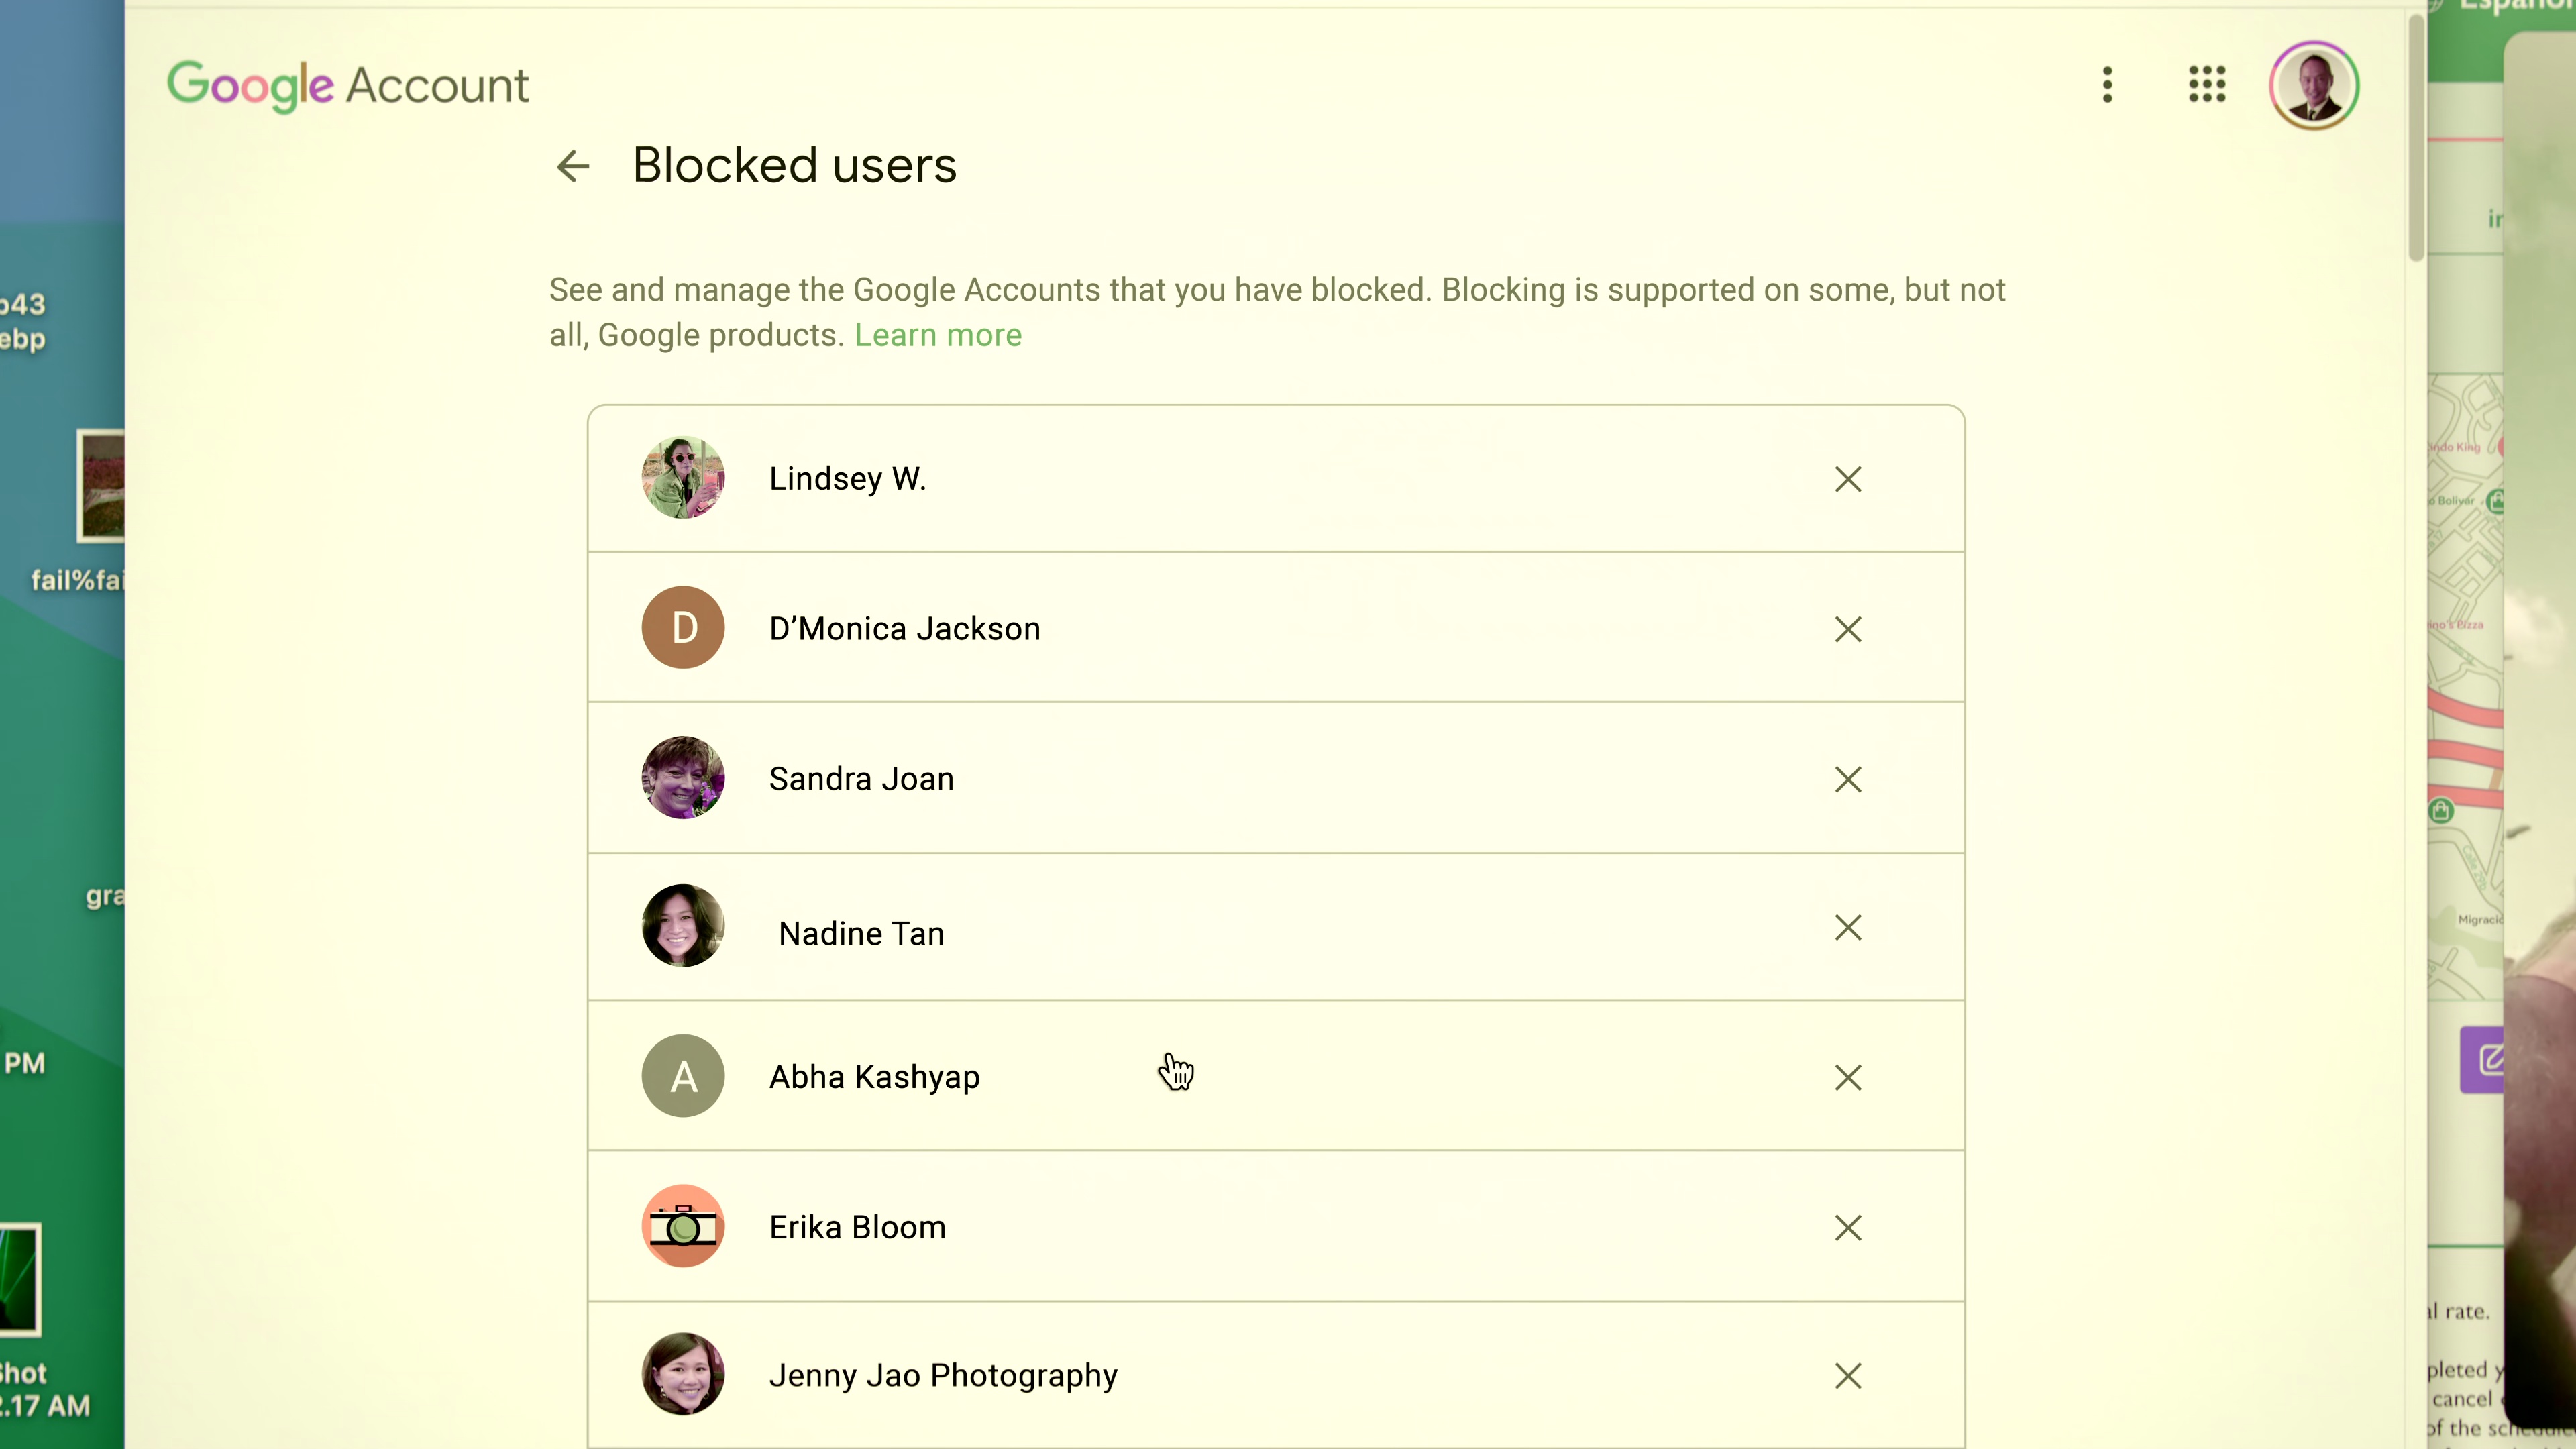The height and width of the screenshot is (1449, 2576).
Task: Click Erika Bloom's camera avatar
Action: click(683, 1226)
